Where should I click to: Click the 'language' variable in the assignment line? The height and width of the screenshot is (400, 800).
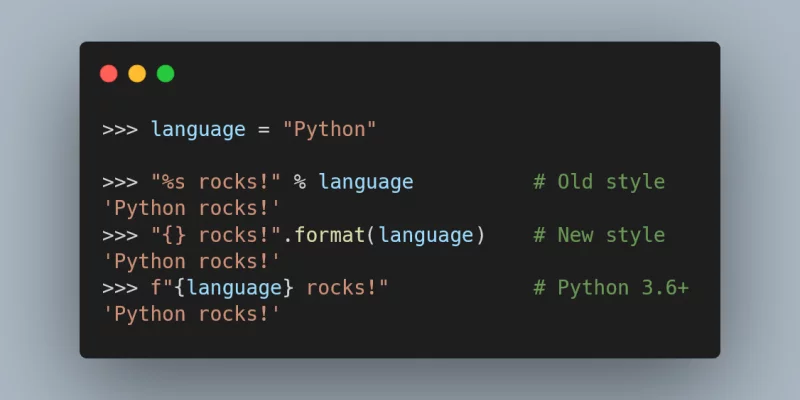pyautogui.click(x=198, y=130)
